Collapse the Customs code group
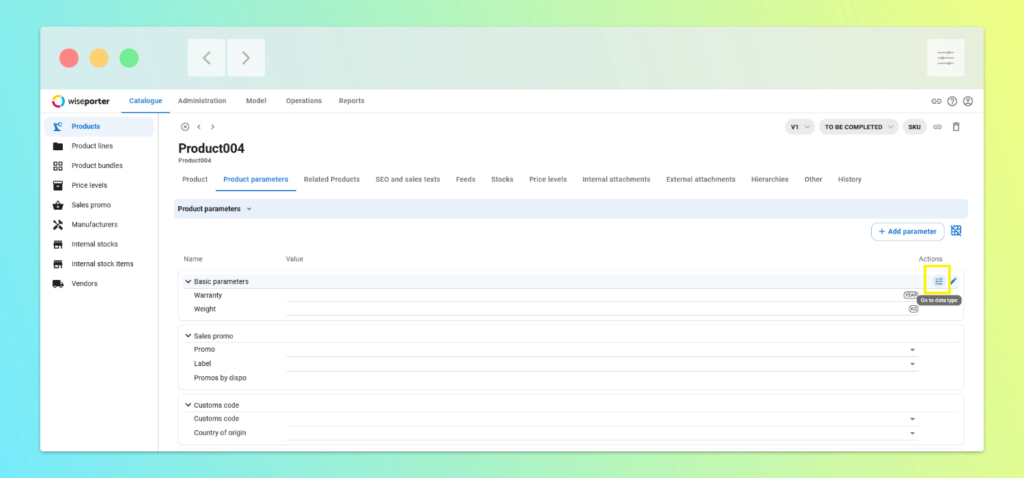The image size is (1024, 478). click(188, 405)
